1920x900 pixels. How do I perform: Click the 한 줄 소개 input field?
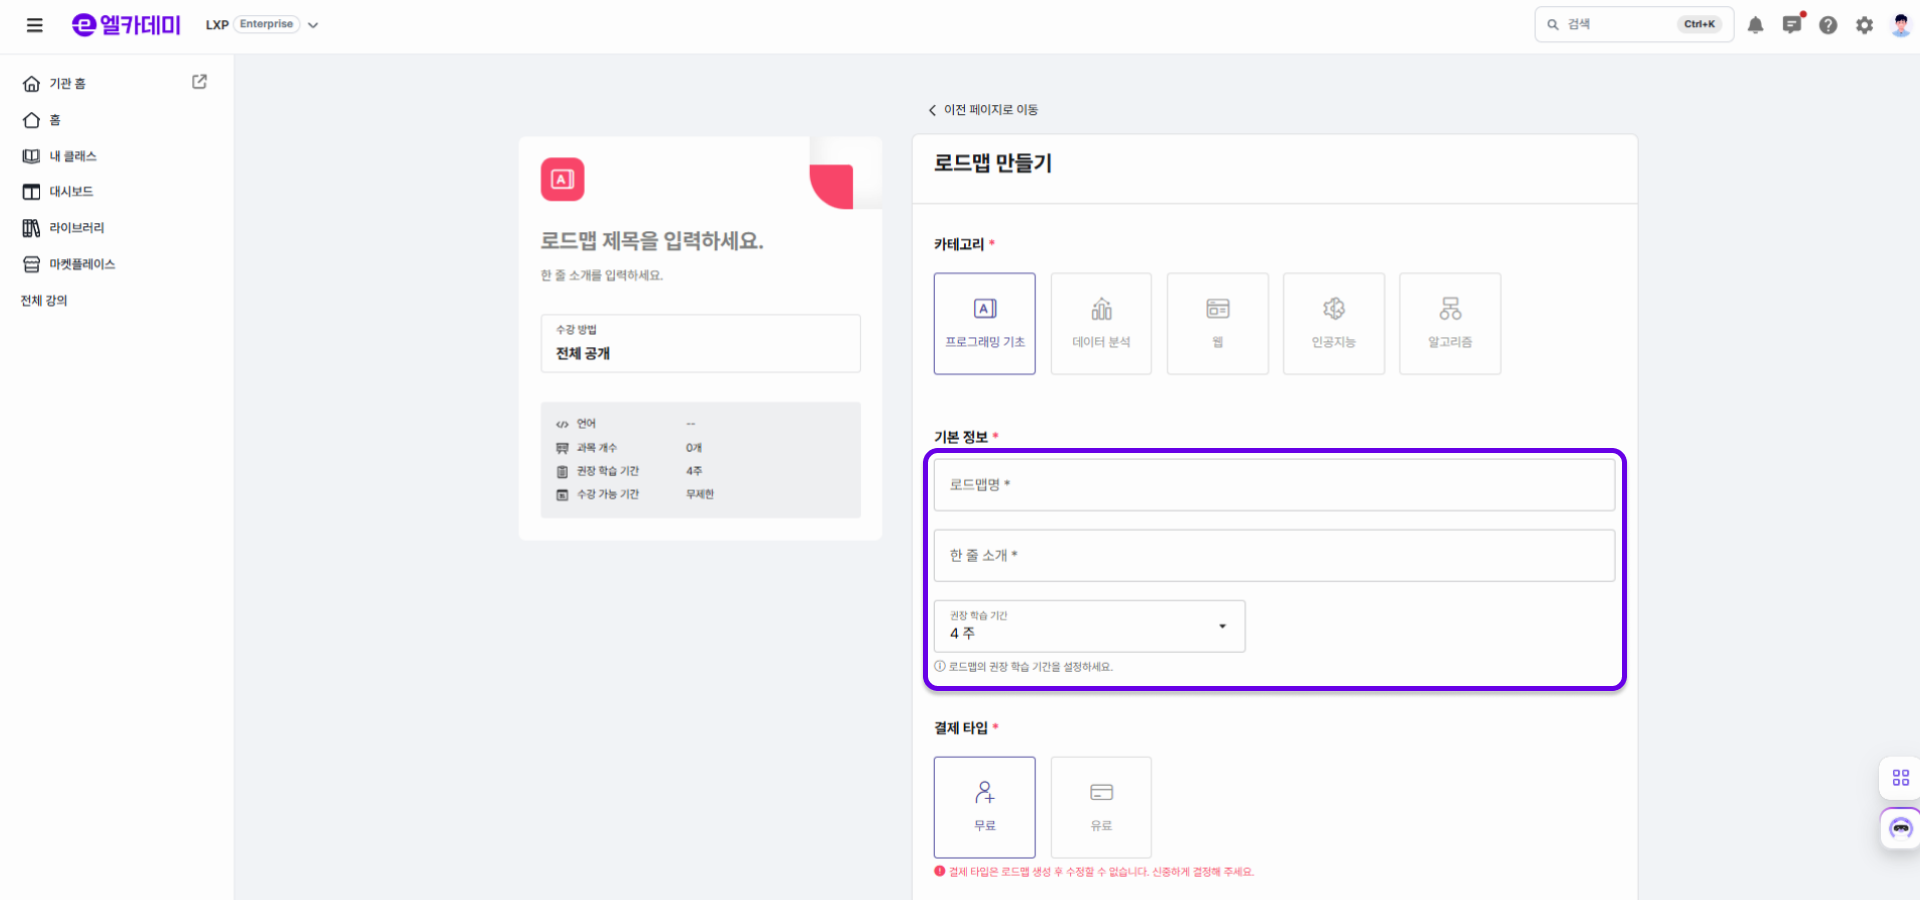coord(1273,556)
